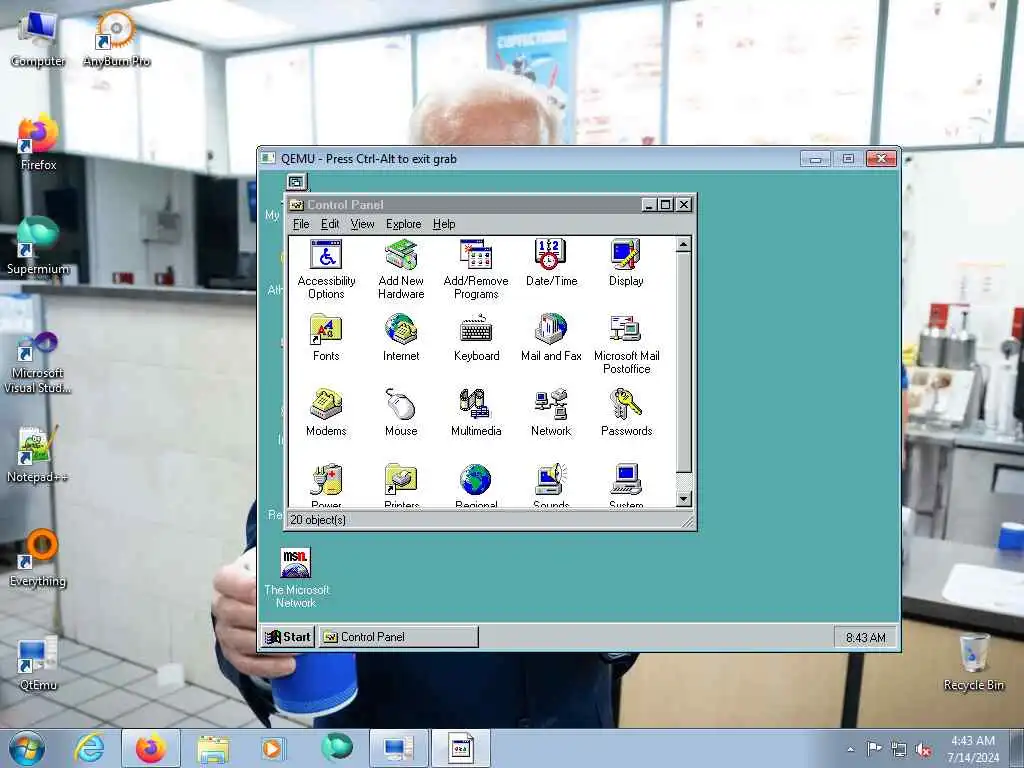Image resolution: width=1024 pixels, height=768 pixels.
Task: Open the Computer desktop icon
Action: (x=38, y=39)
